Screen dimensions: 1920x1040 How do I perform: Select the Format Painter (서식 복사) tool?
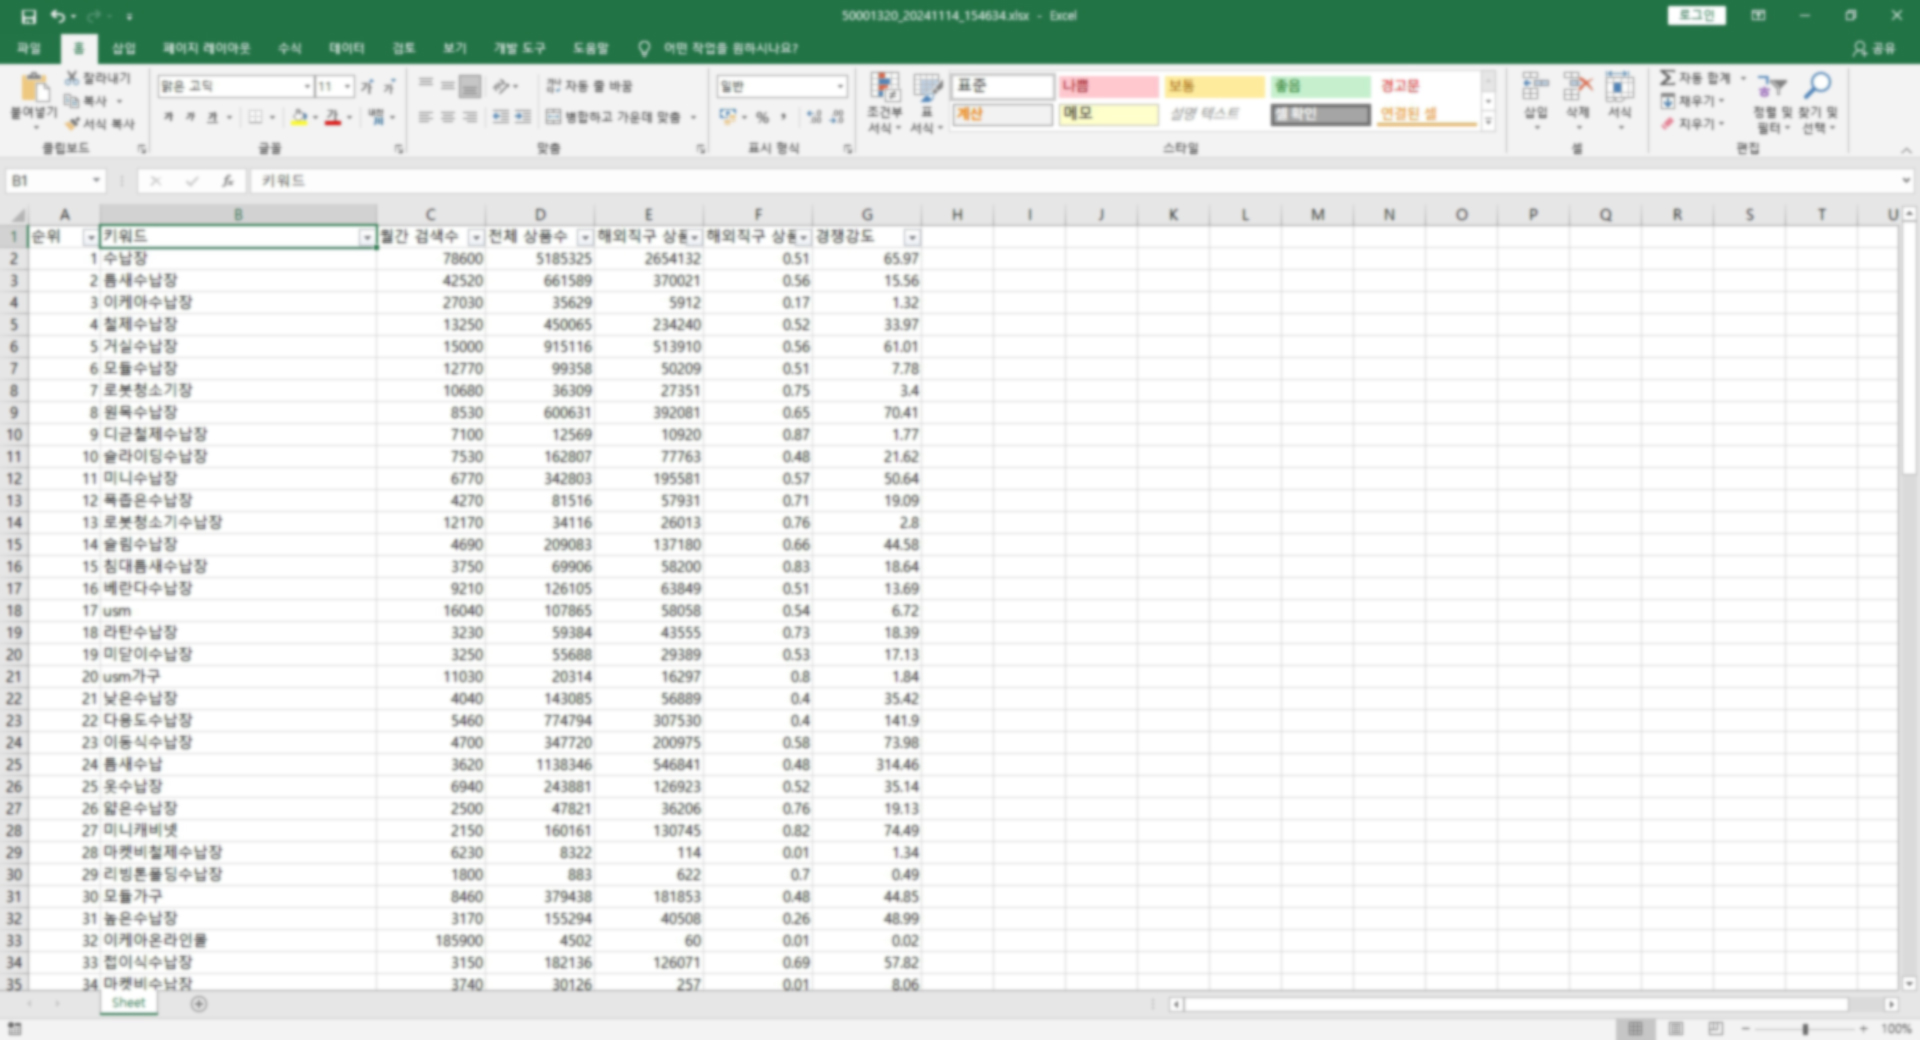tap(100, 124)
